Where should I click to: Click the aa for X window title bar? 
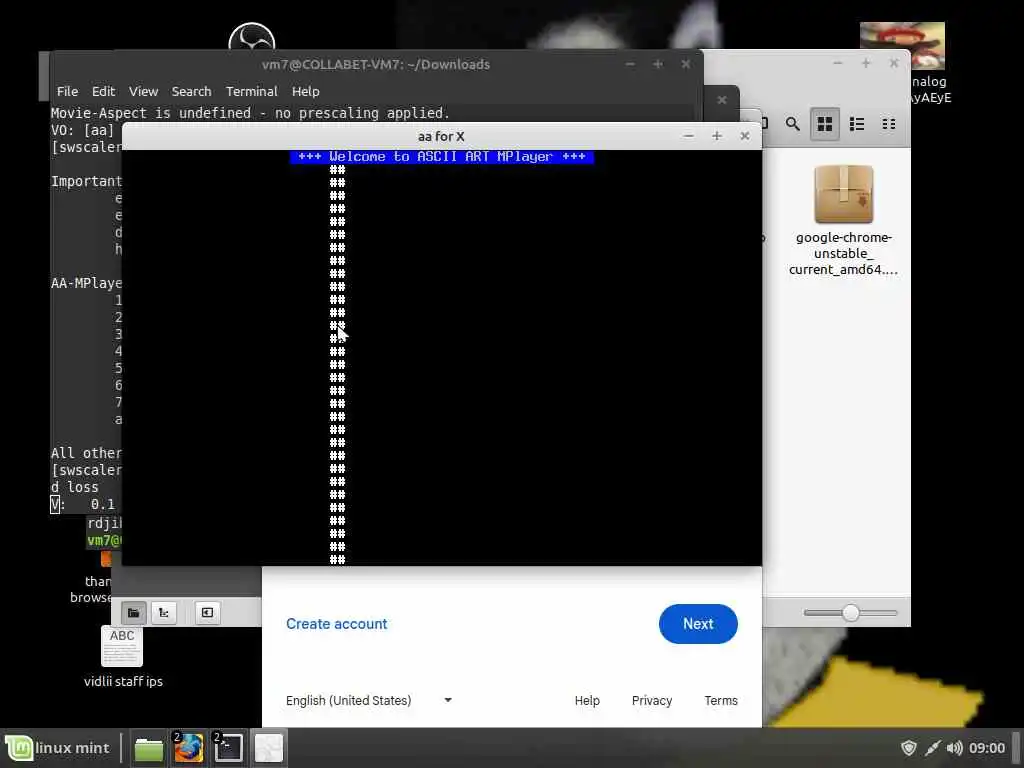point(441,136)
